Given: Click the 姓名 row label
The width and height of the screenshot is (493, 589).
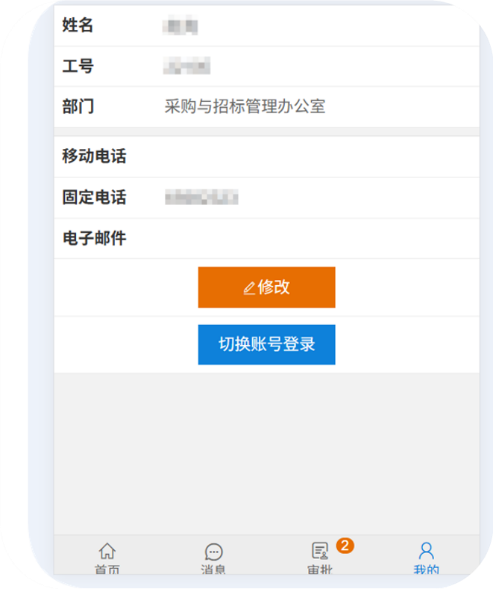Looking at the screenshot, I should [77, 25].
